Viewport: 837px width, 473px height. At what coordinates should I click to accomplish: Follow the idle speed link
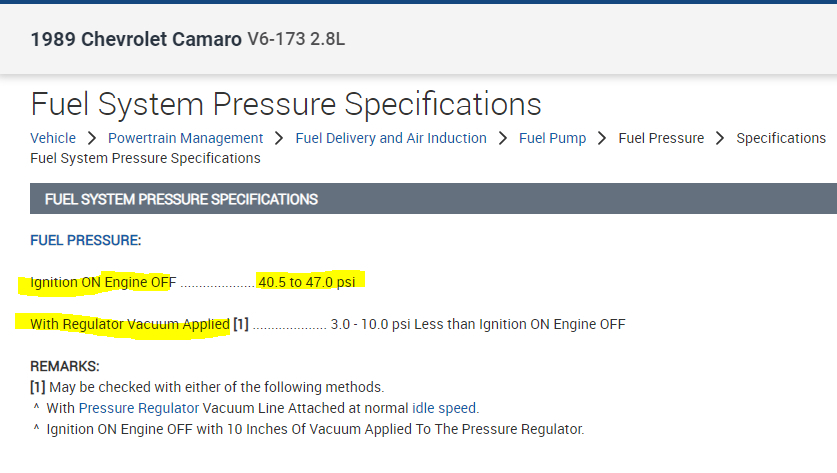point(444,408)
